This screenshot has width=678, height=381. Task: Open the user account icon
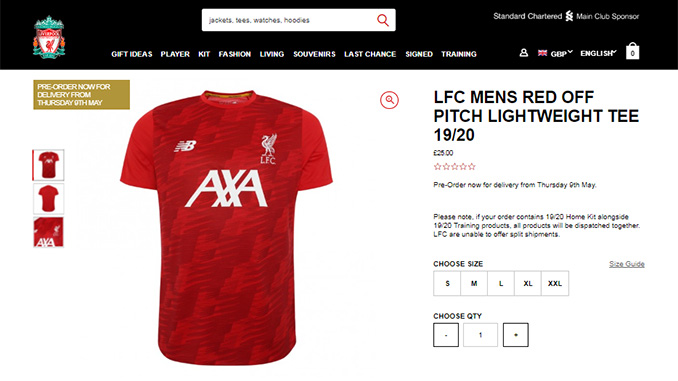(523, 53)
